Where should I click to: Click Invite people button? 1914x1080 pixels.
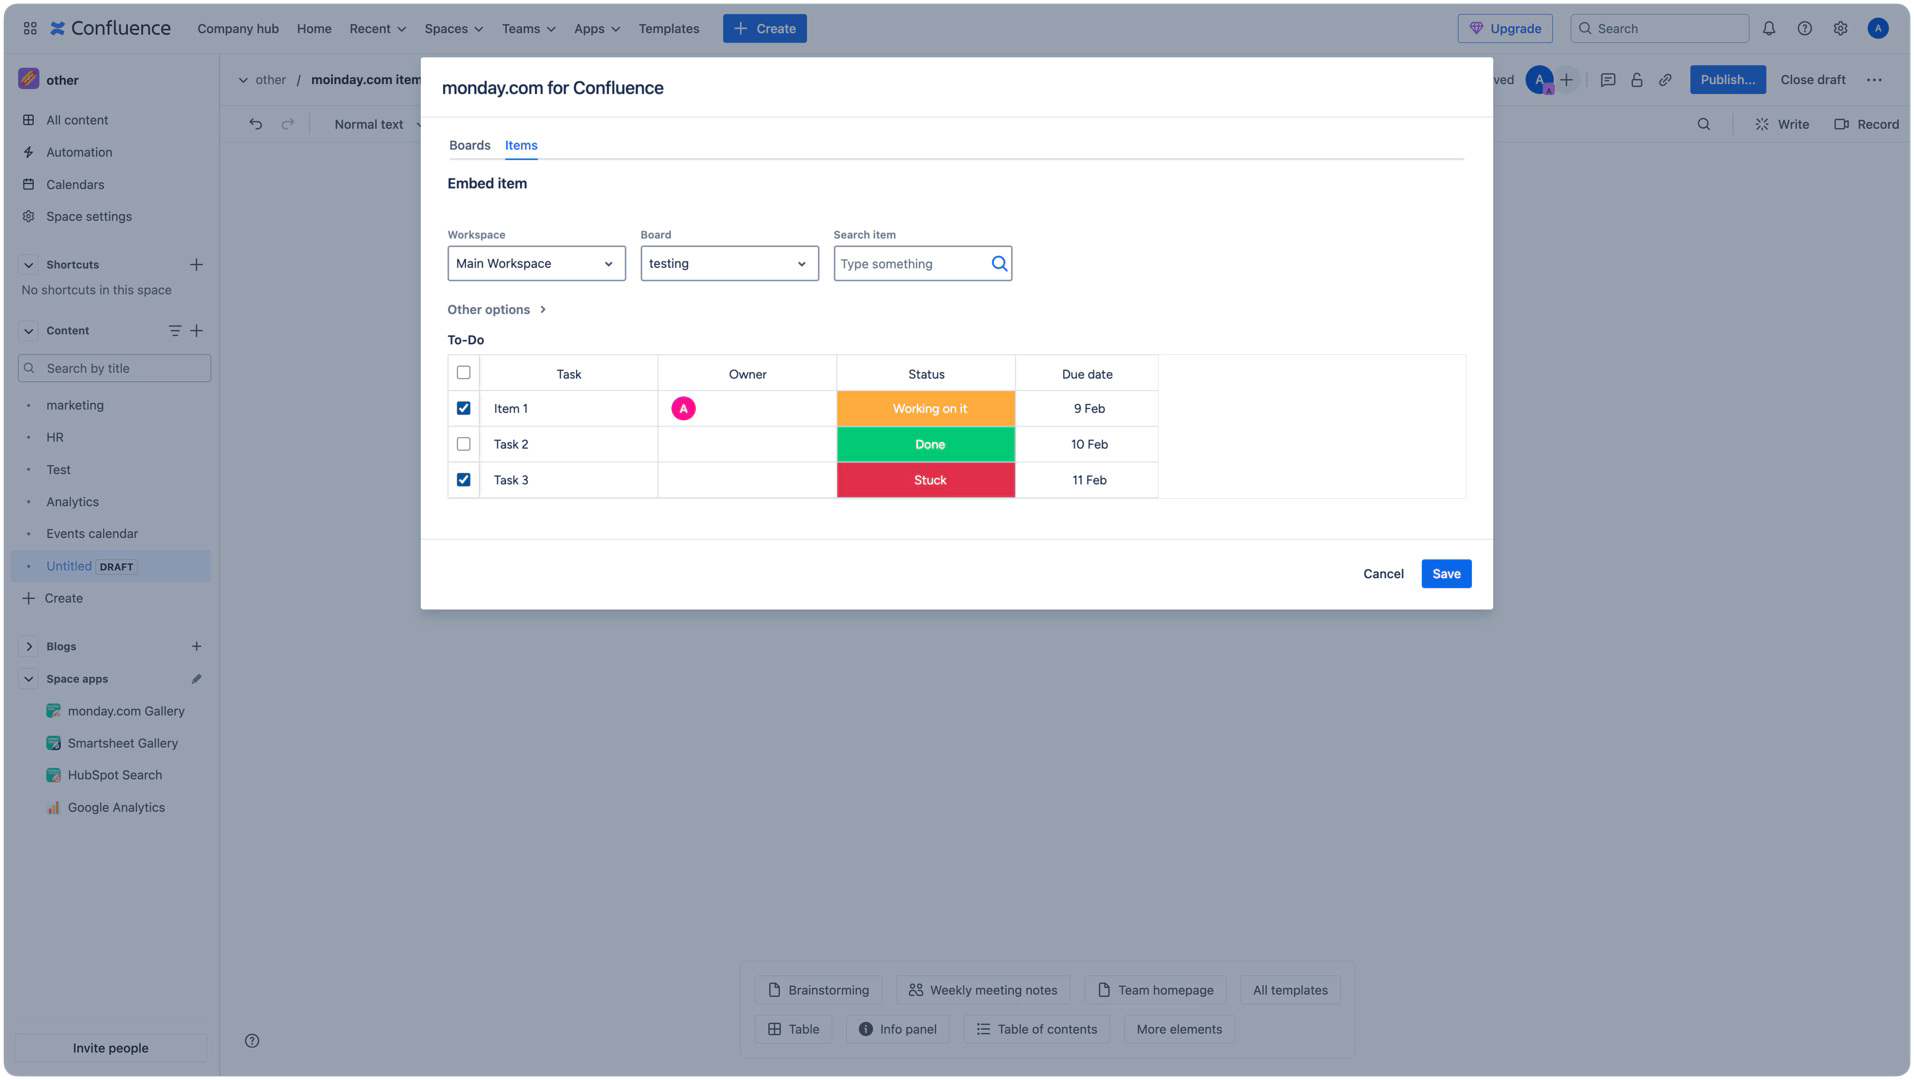tap(110, 1048)
